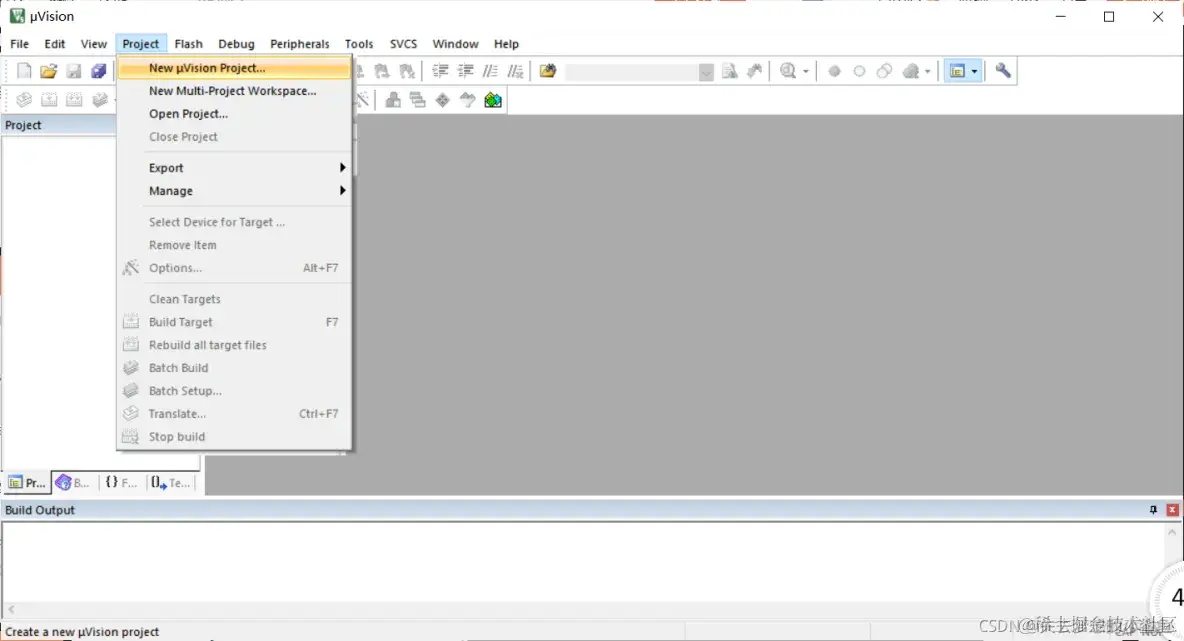Click Options menu entry with Alt+F7
This screenshot has height=641, width=1184.
point(235,268)
